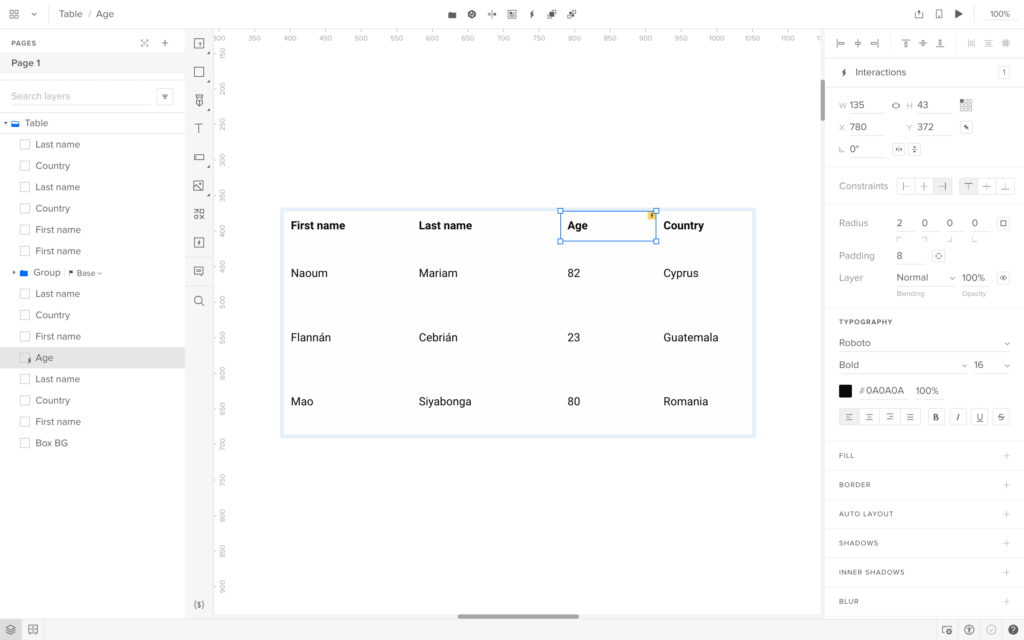Image resolution: width=1024 pixels, height=640 pixels.
Task: Enable italic text style
Action: (x=958, y=417)
